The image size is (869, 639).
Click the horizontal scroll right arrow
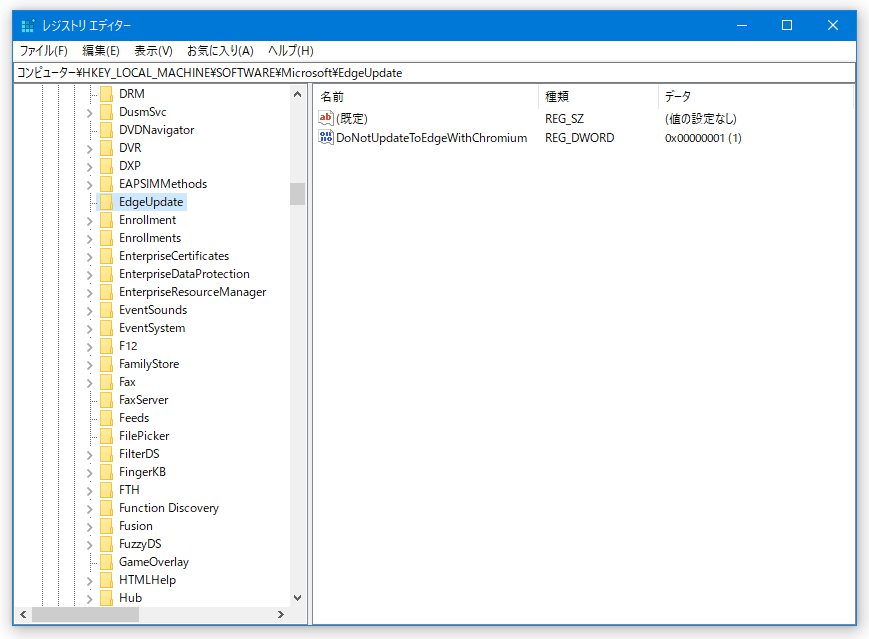coord(280,615)
